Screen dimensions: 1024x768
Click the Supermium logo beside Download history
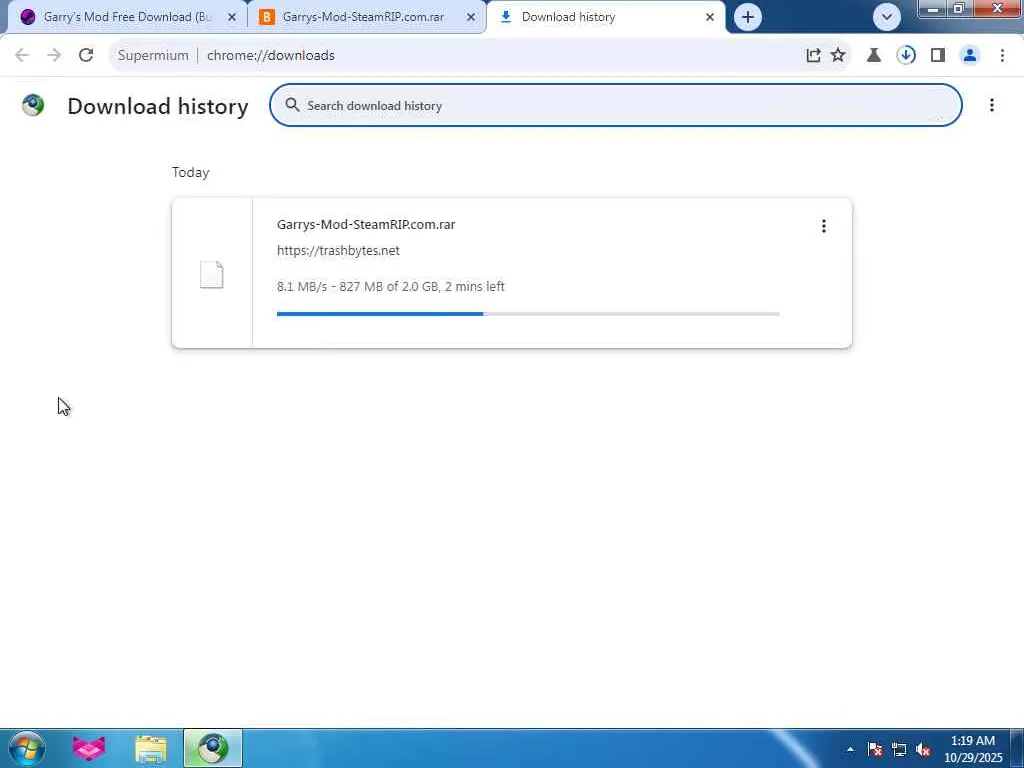coord(33,105)
